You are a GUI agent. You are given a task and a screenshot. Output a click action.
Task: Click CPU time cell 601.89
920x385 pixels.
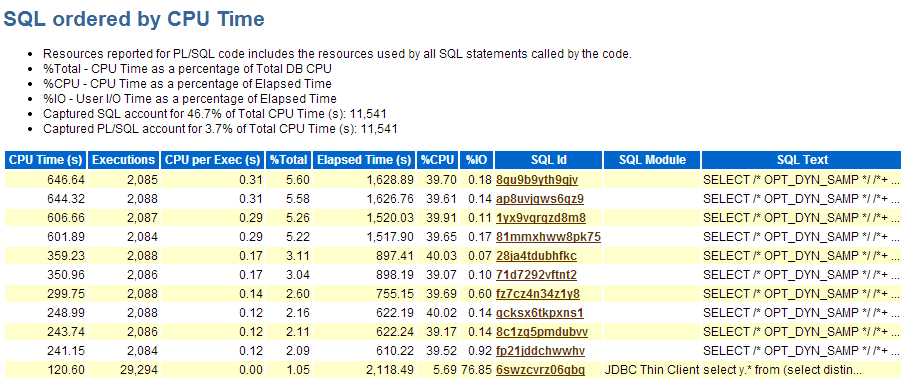pos(67,237)
